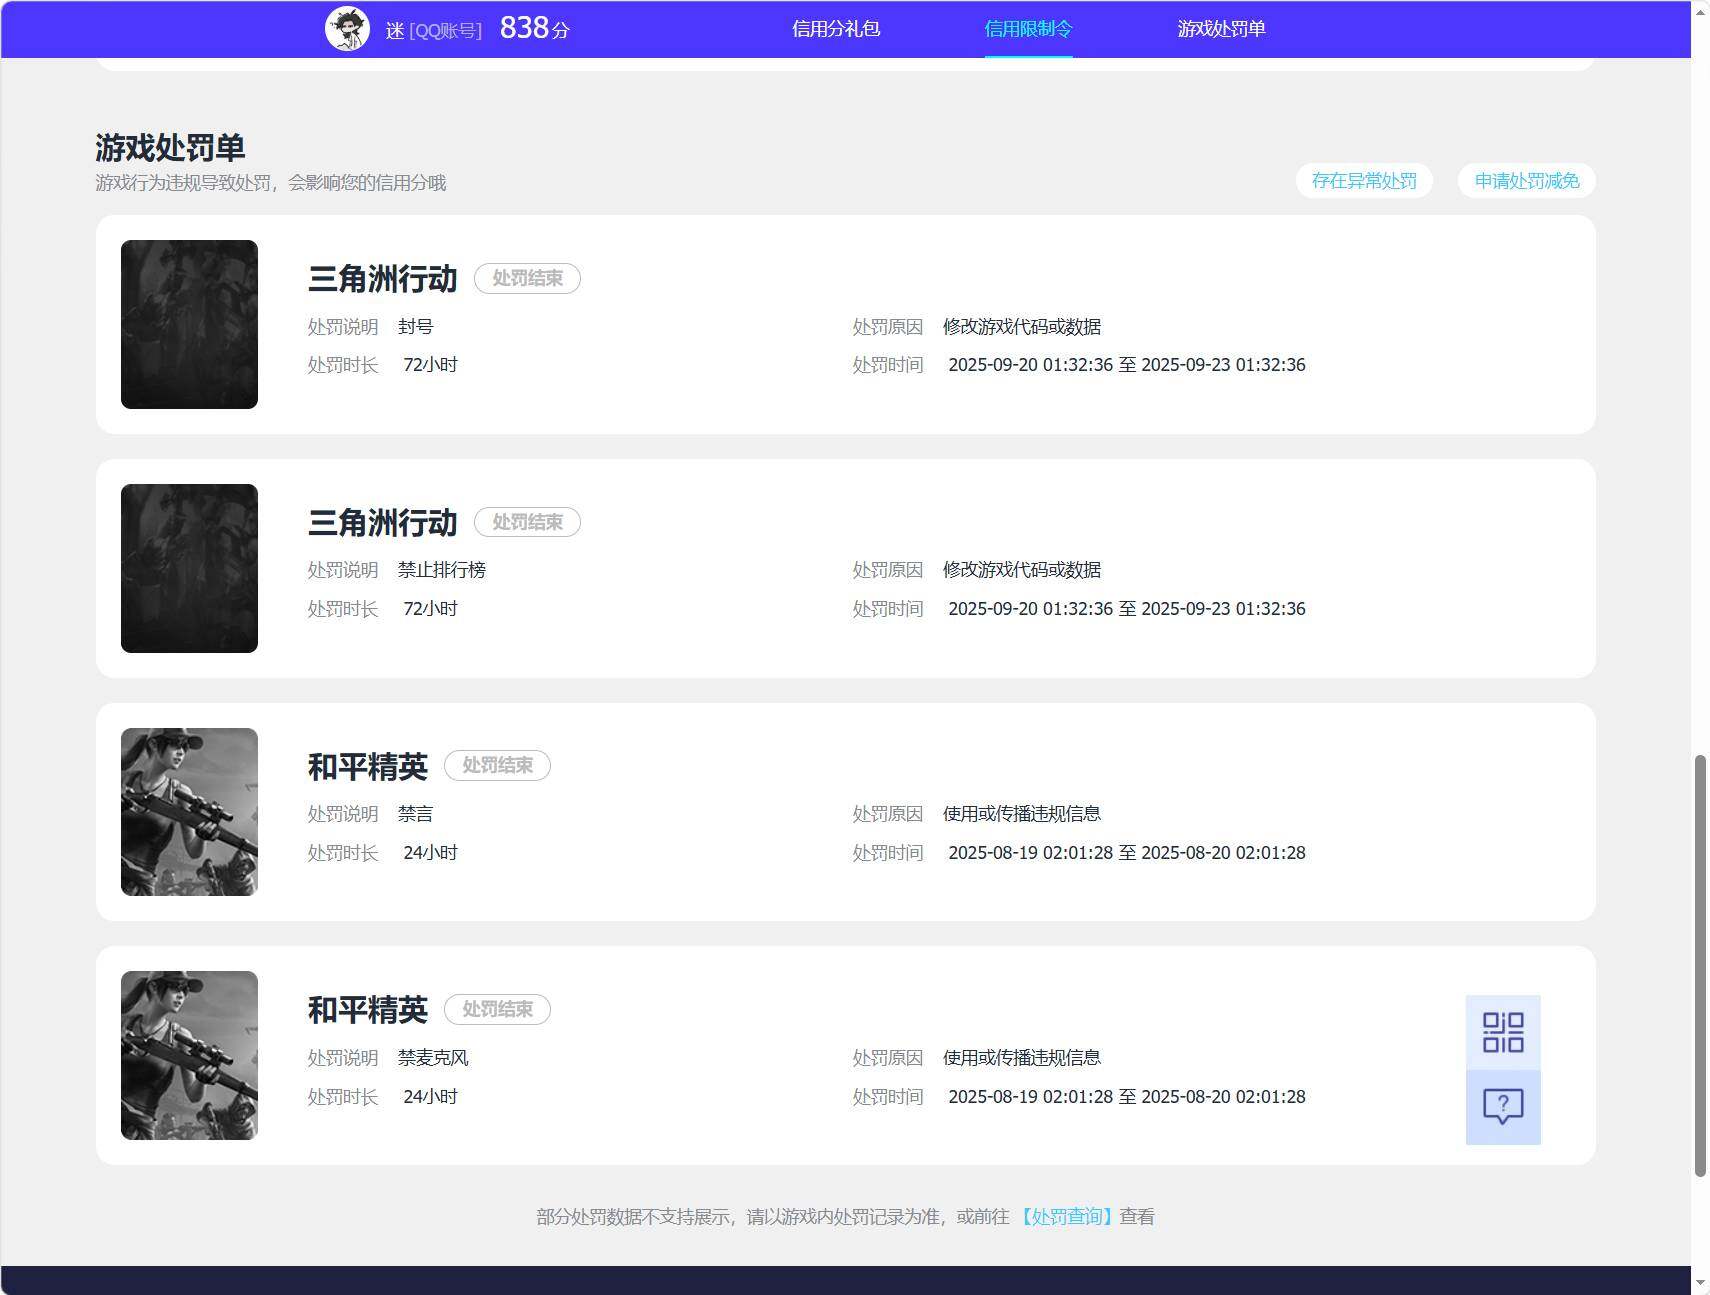Viewport: 1710px width, 1295px height.
Task: Click the 处罚结束 badge on the 封号 record
Action: tap(527, 278)
